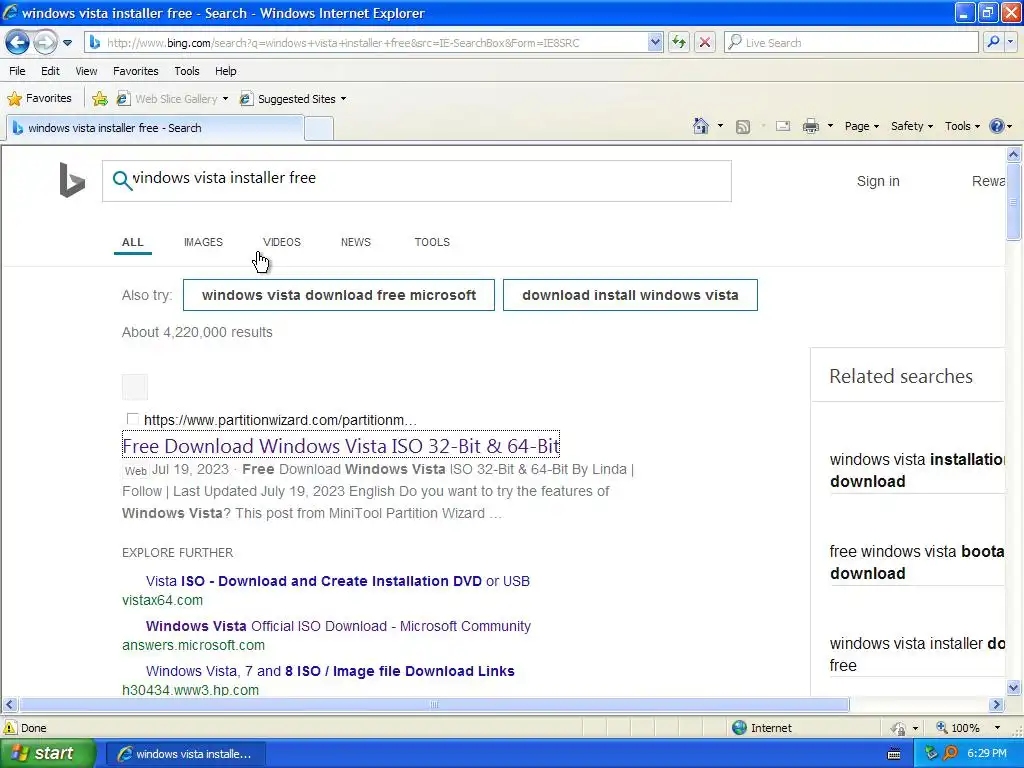Open the Tools menu in menu bar
The image size is (1024, 768).
tap(187, 71)
